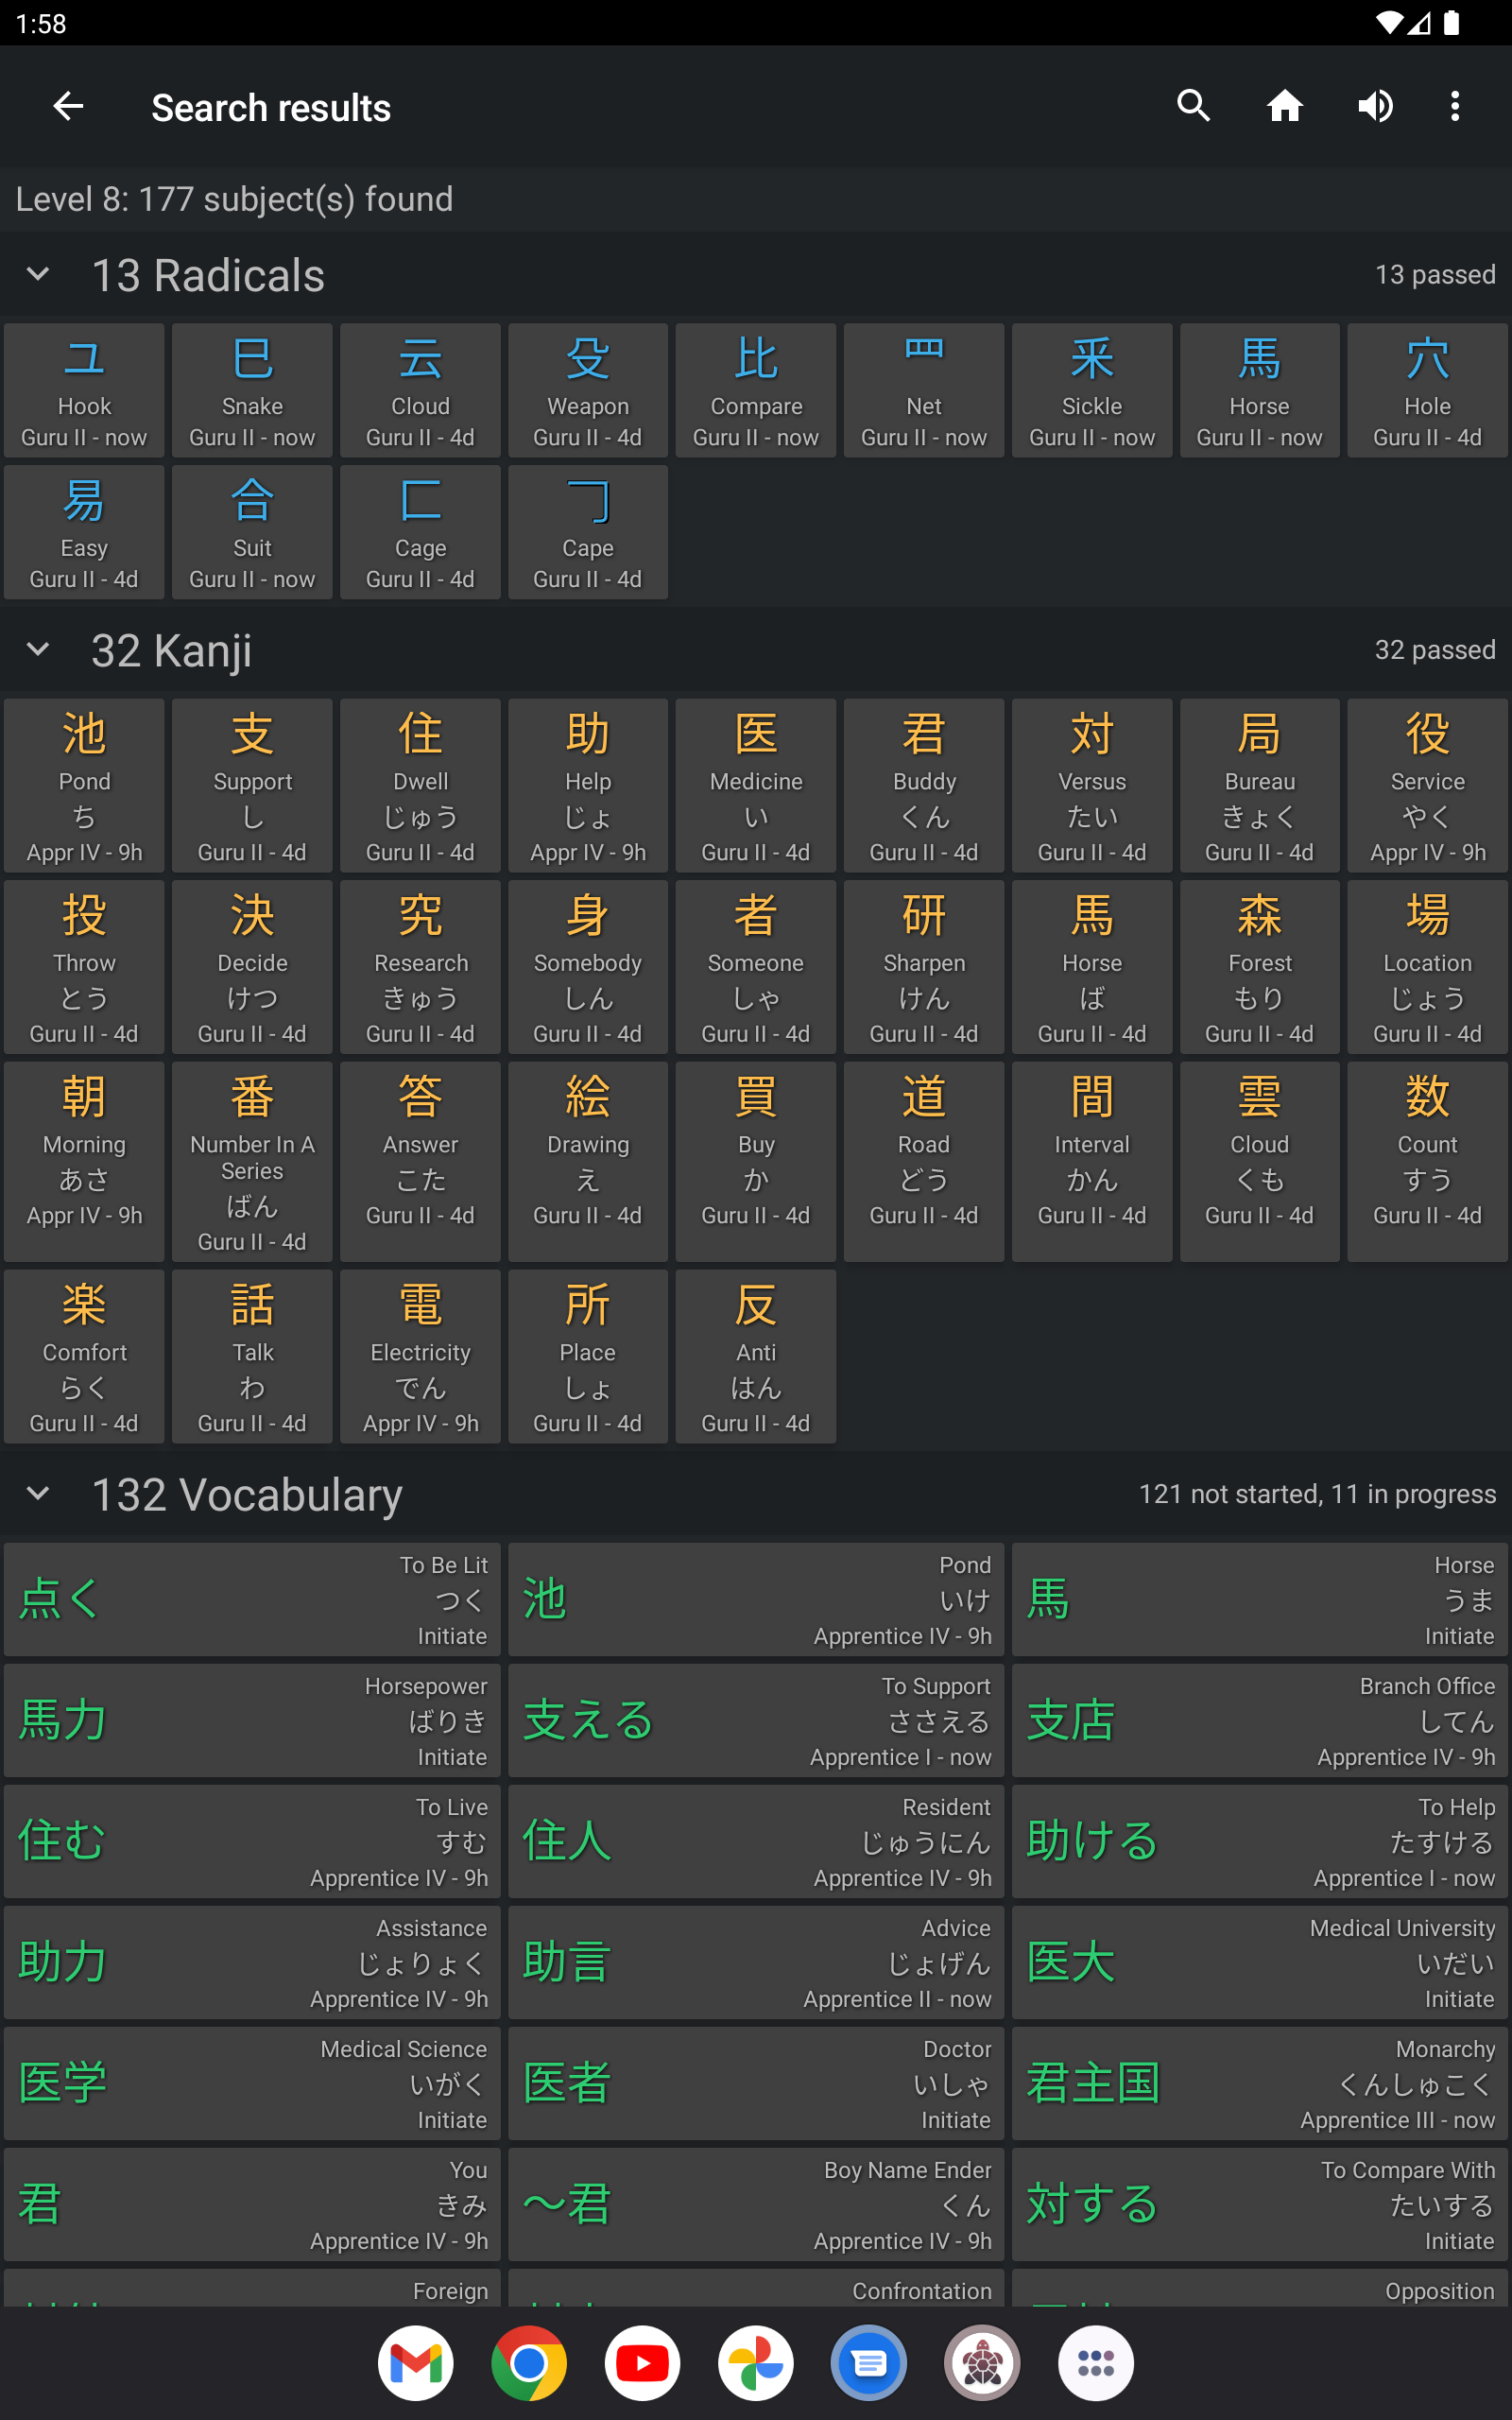Viewport: 1512px width, 2420px height.
Task: Collapse the 13 Radicals section
Action: tap(38, 275)
